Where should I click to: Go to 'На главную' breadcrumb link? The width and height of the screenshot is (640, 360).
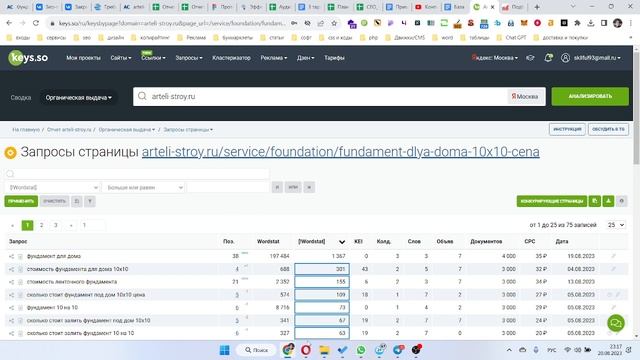point(26,129)
